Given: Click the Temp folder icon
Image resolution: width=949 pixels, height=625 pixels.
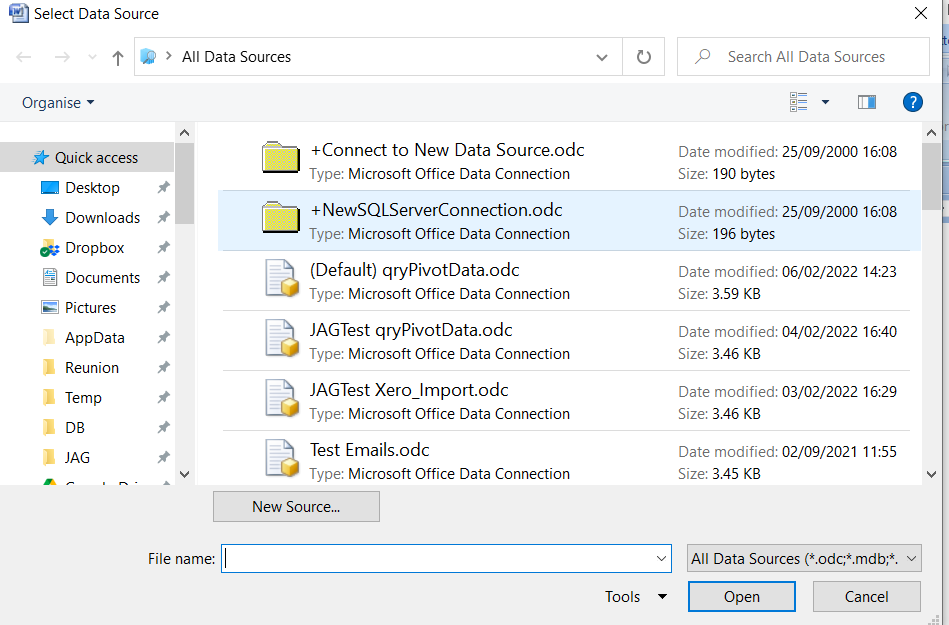Looking at the screenshot, I should click(50, 398).
